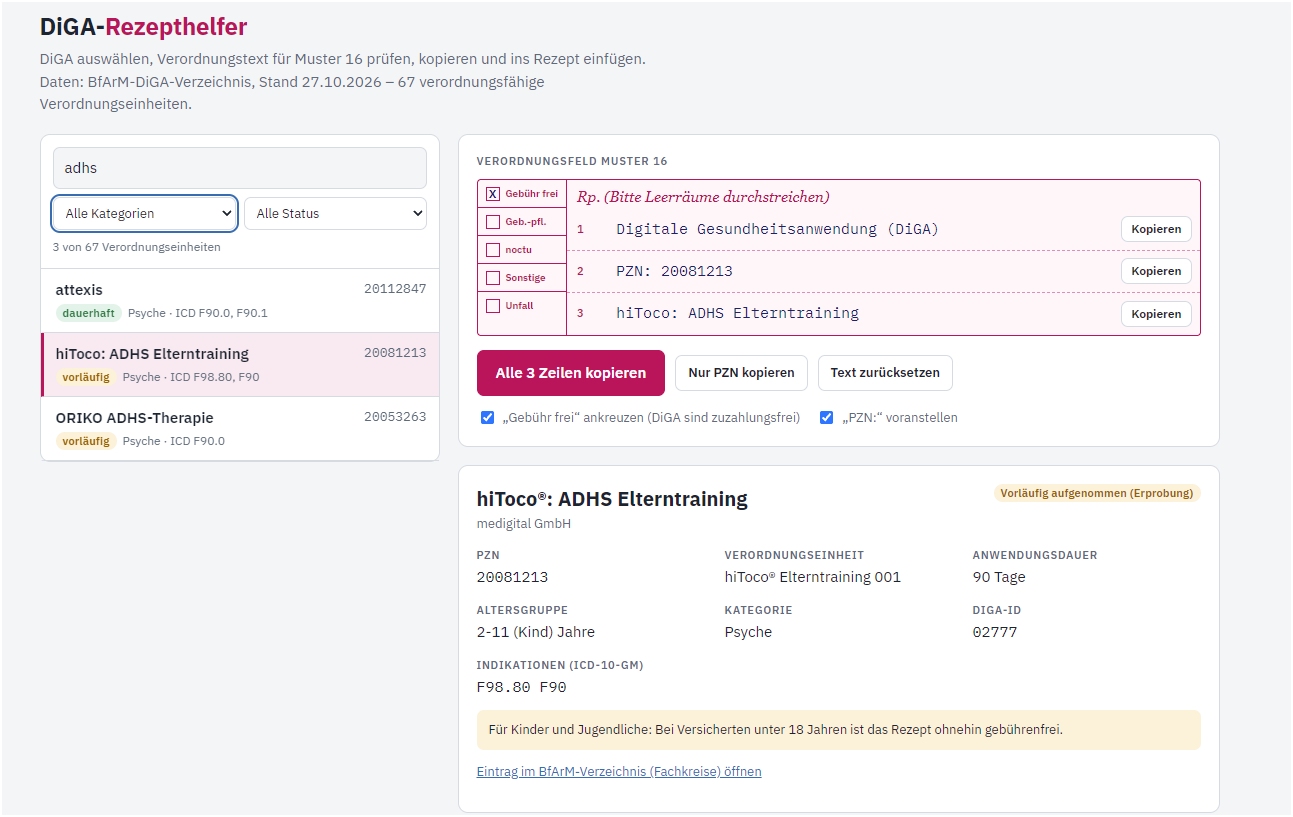Select the attexis list entry
The height and width of the screenshot is (817, 1293).
point(240,301)
